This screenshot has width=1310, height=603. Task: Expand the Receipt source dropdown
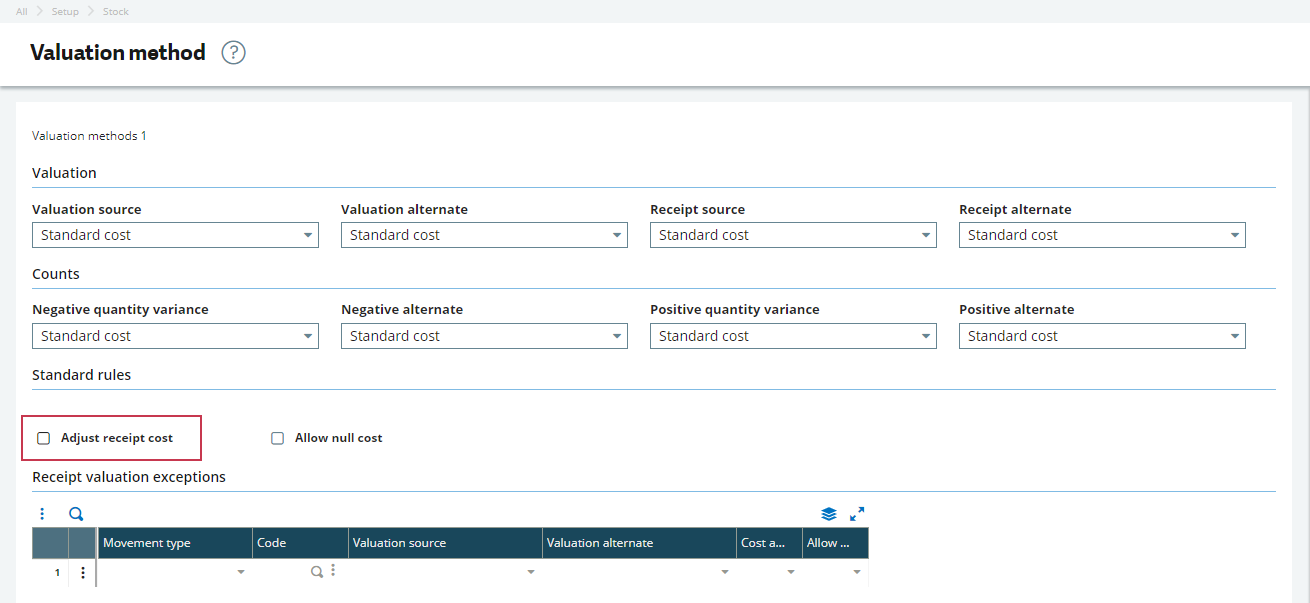(x=793, y=235)
